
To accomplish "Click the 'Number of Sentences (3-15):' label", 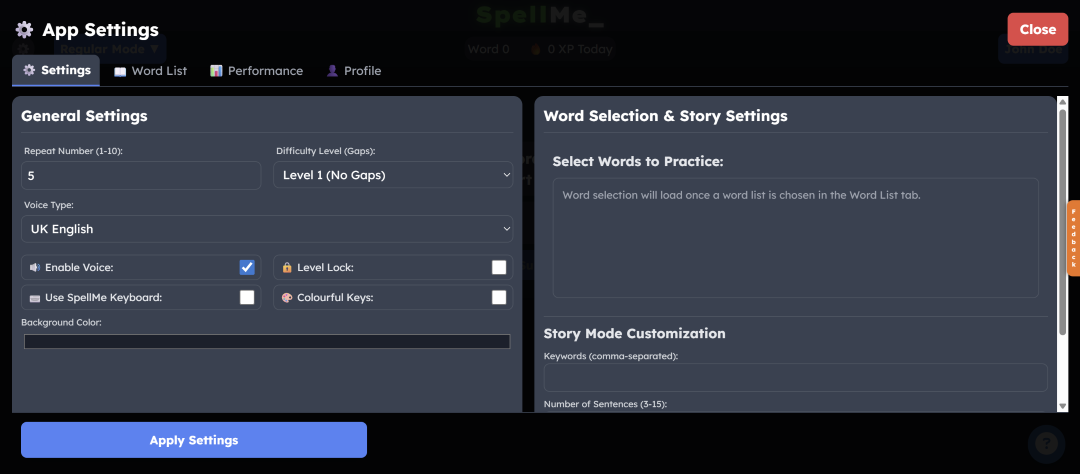I will coord(605,404).
